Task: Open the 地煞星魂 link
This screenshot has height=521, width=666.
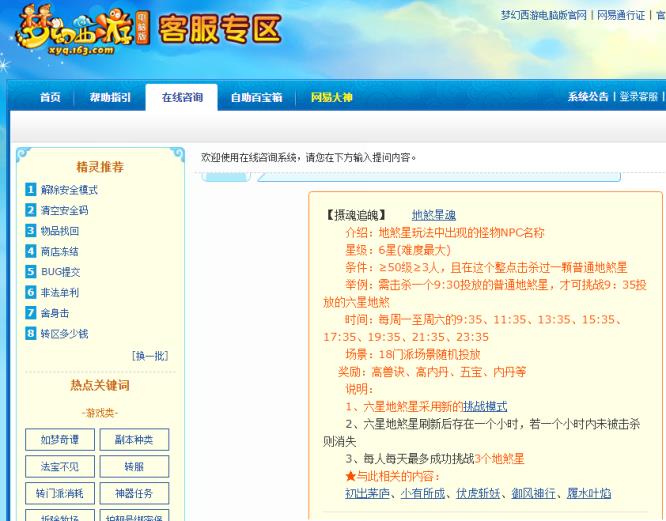Action: point(434,215)
